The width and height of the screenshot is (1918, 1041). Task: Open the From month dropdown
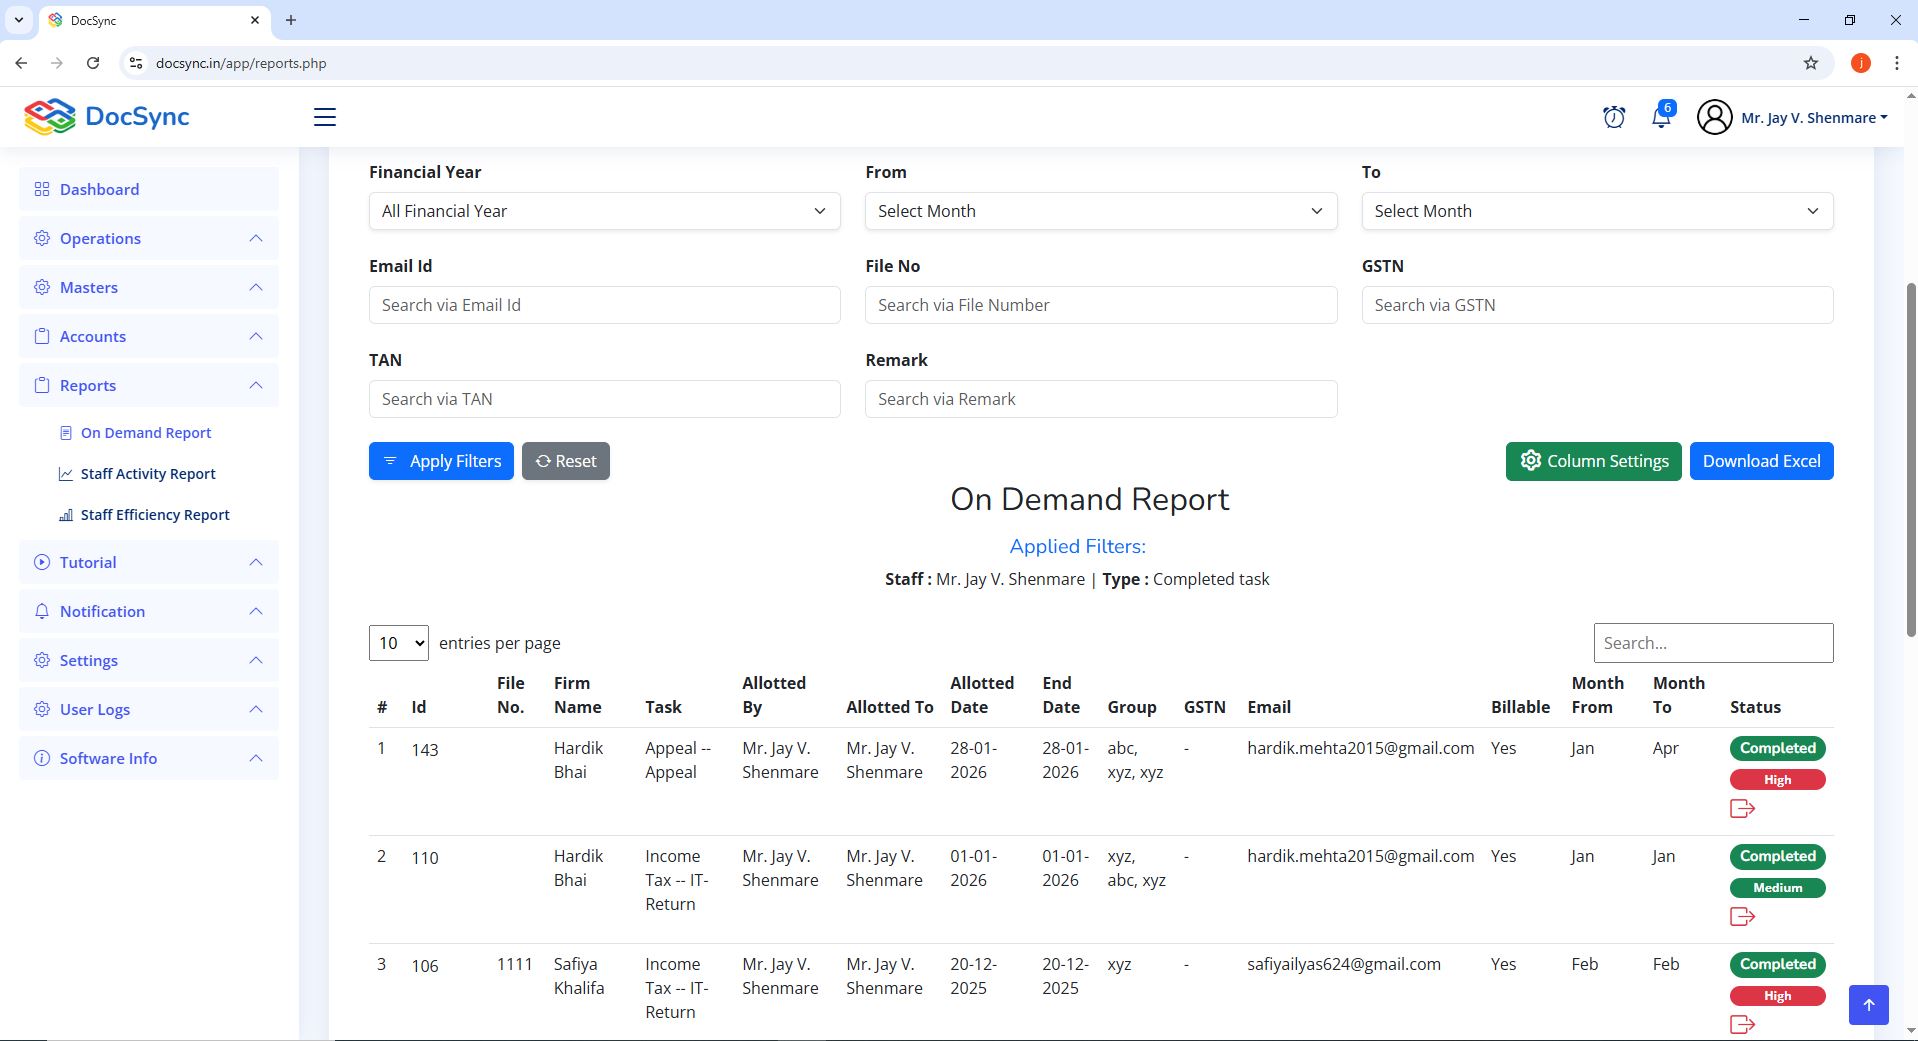tap(1100, 211)
